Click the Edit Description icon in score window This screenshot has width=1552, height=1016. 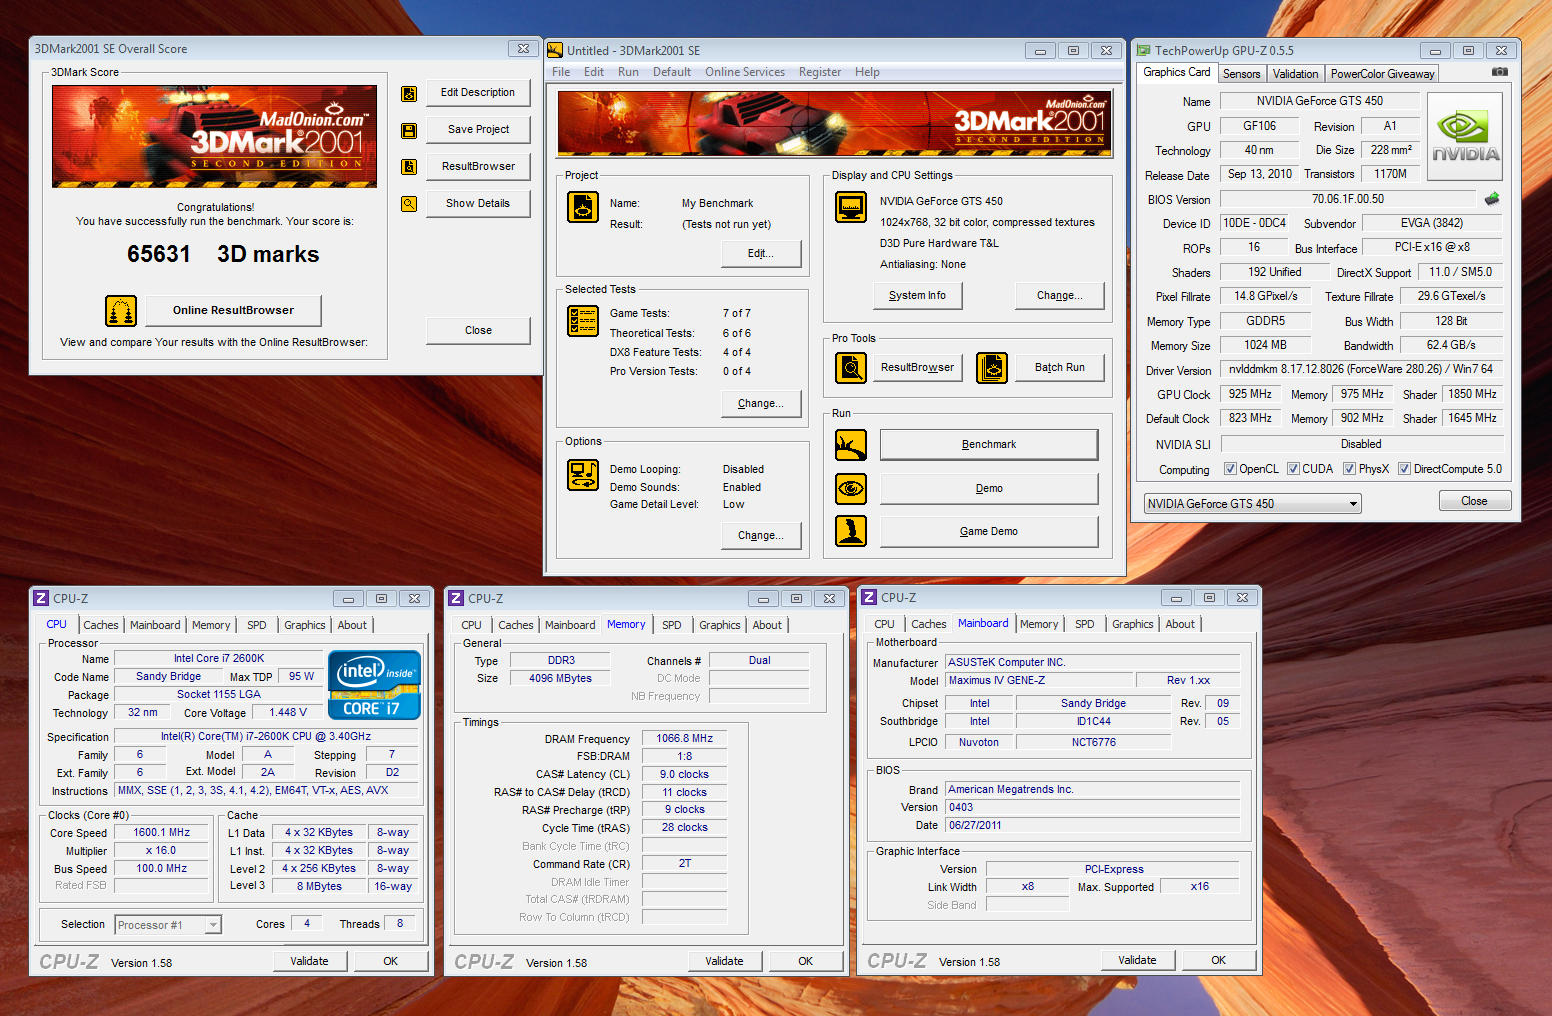(x=409, y=94)
